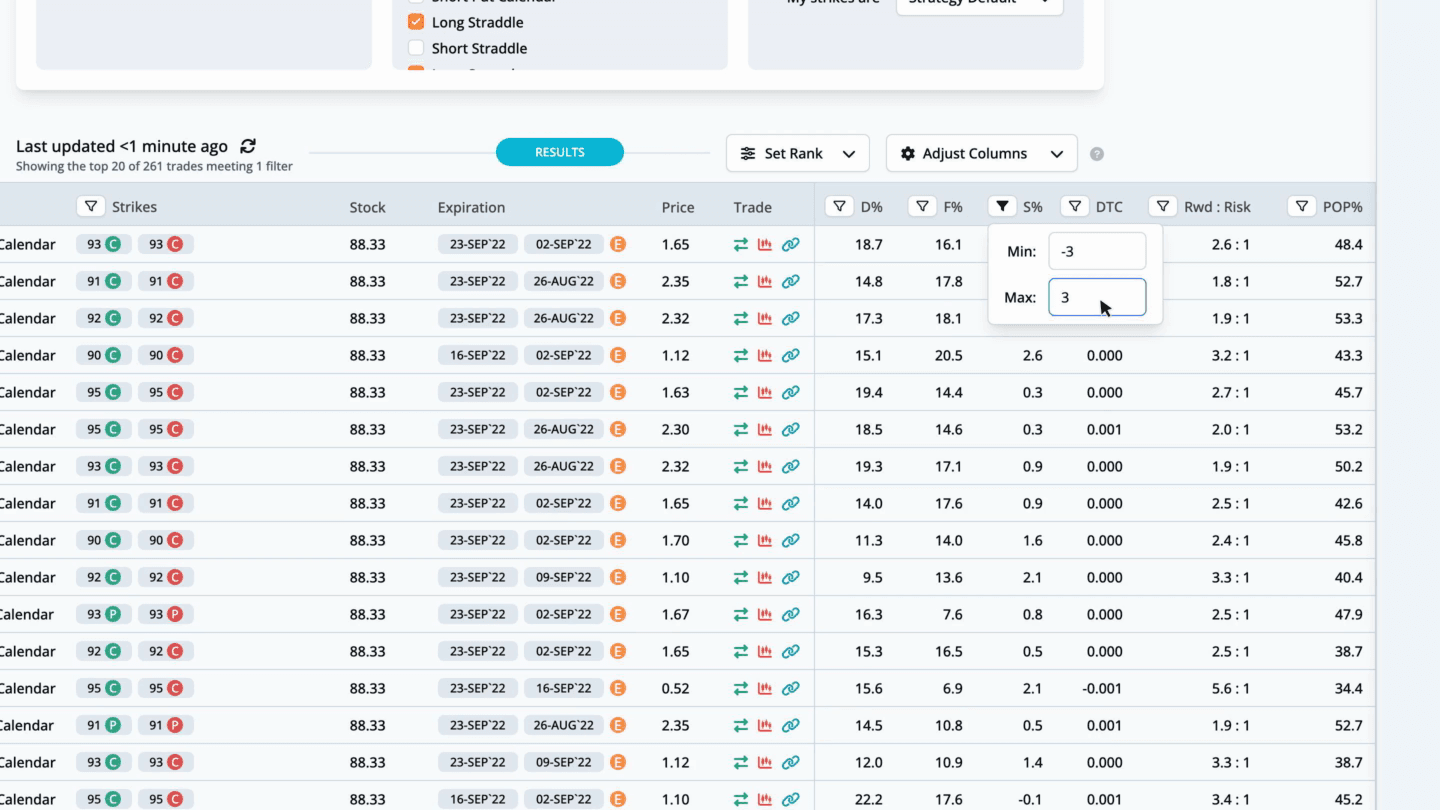1440x810 pixels.
Task: Click the 02-SEP`22 expiration in the 1.70 price row
Action: pyautogui.click(x=564, y=540)
